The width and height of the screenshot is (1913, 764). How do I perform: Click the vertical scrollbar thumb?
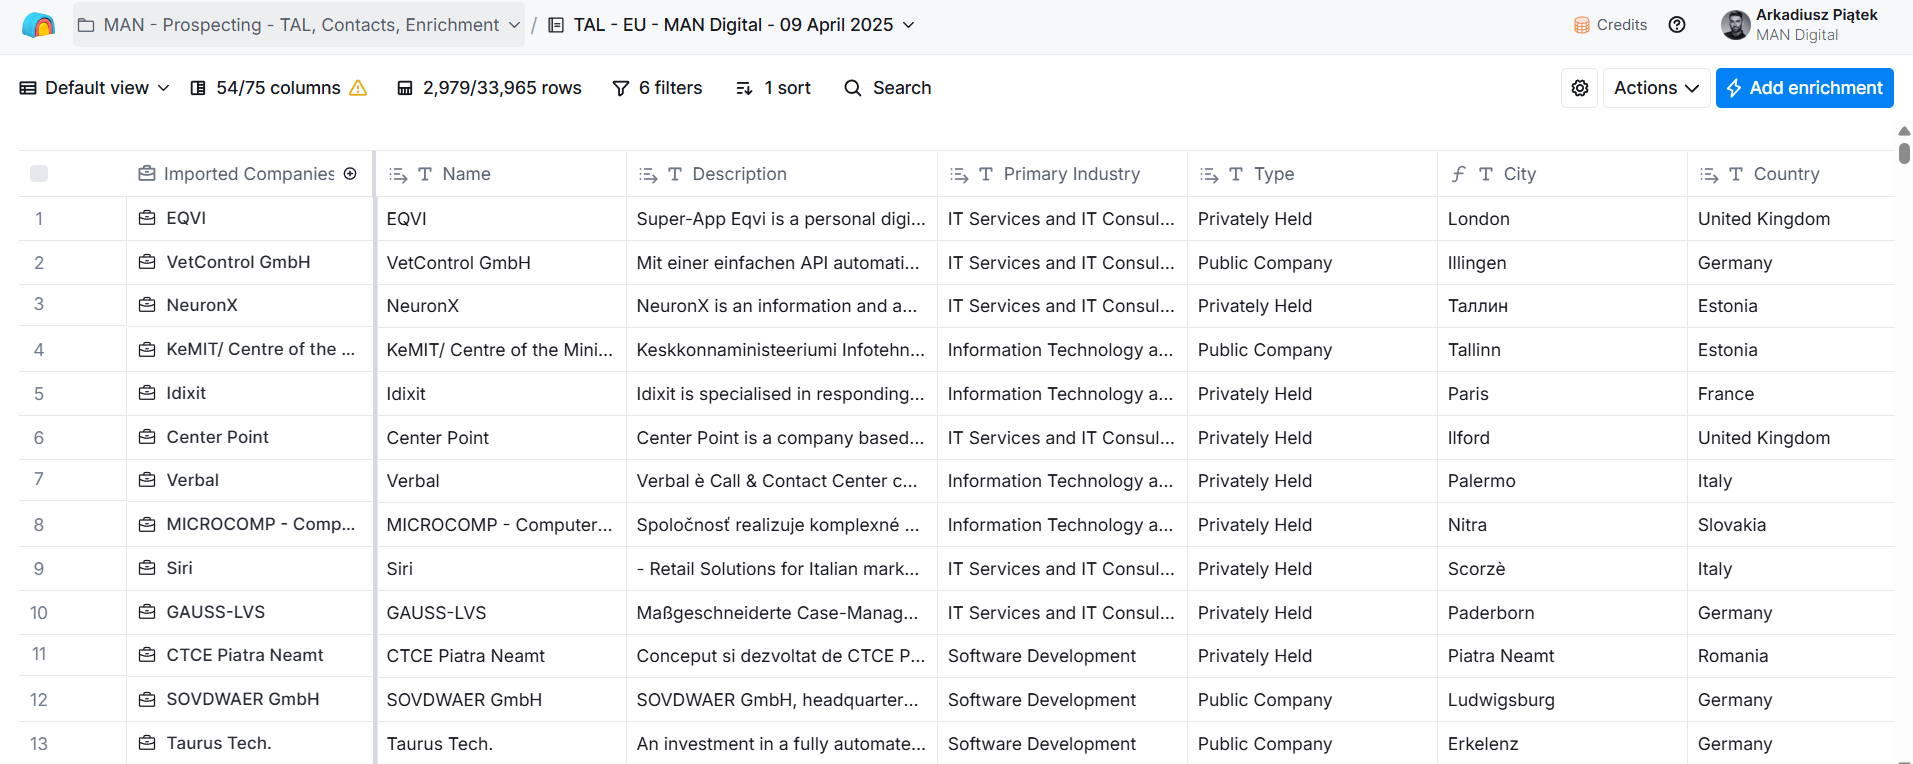[1904, 152]
